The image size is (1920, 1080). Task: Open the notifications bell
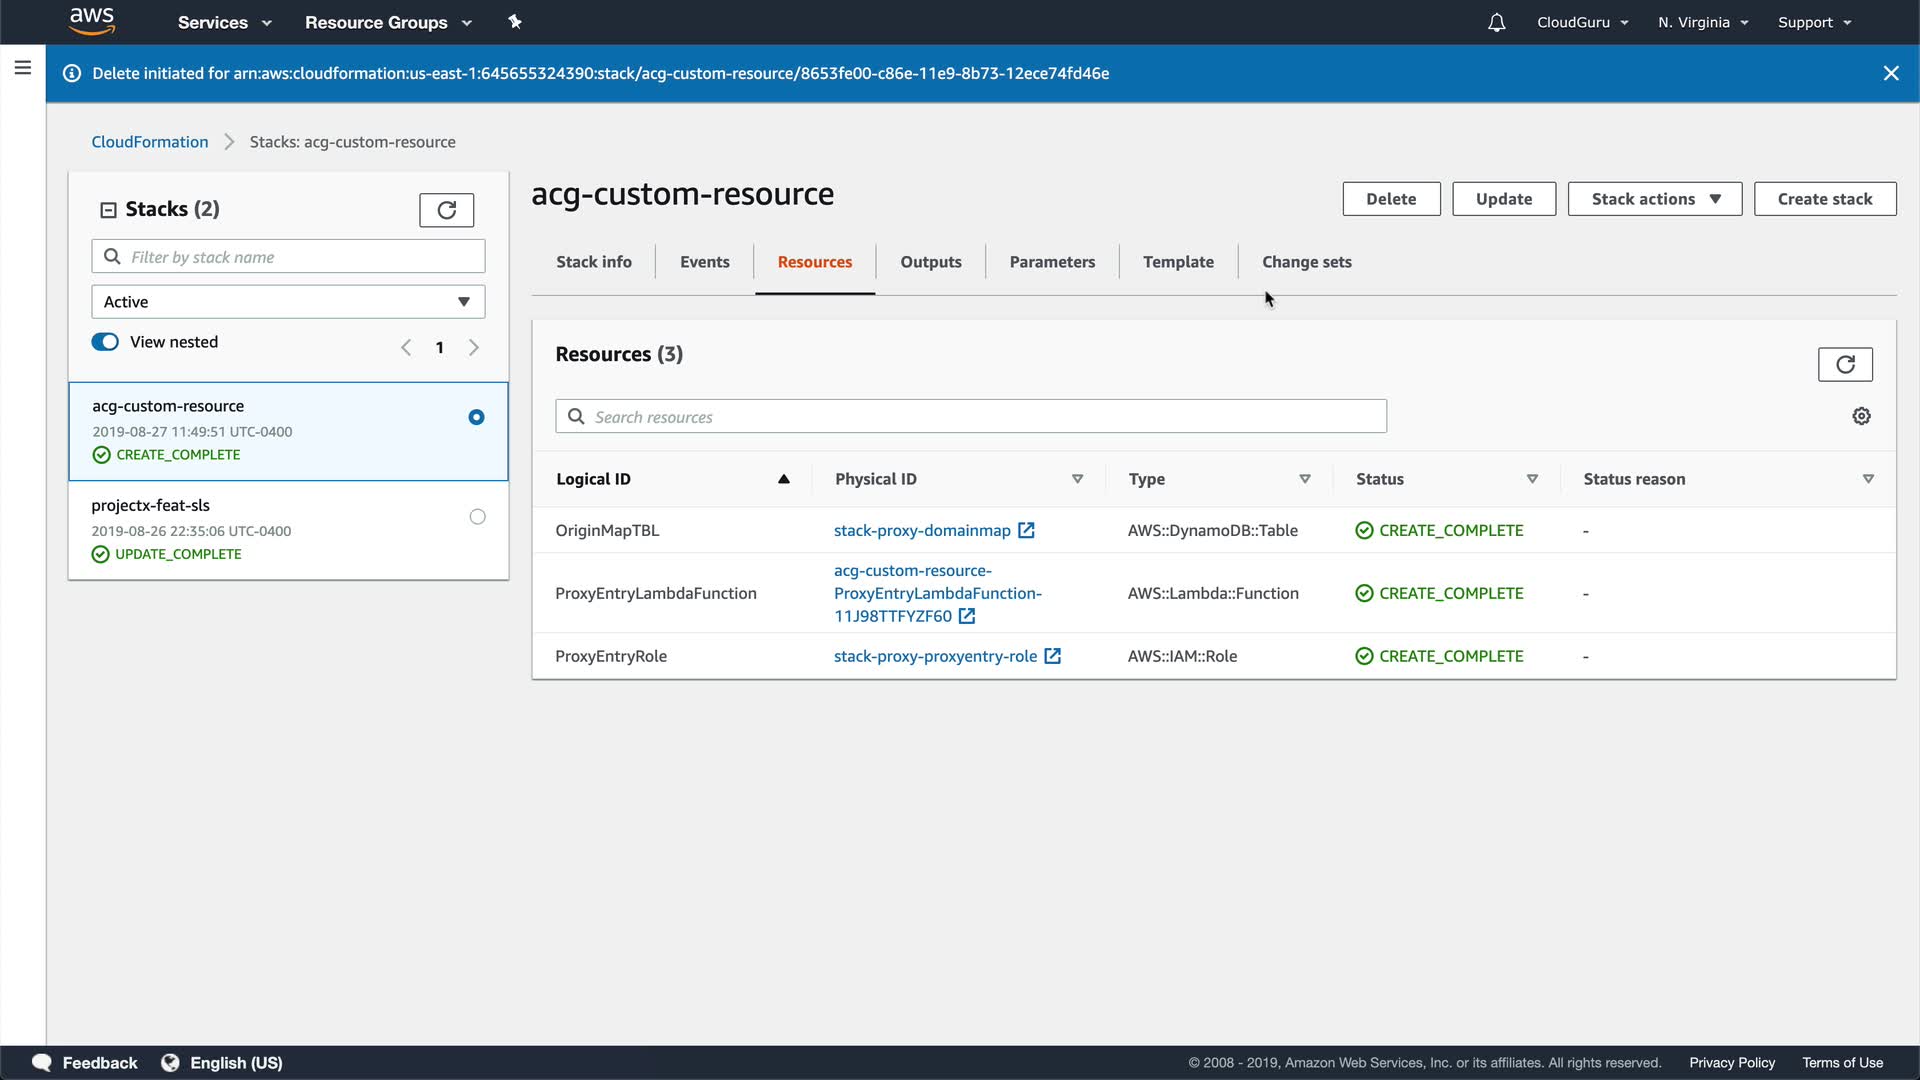tap(1496, 22)
